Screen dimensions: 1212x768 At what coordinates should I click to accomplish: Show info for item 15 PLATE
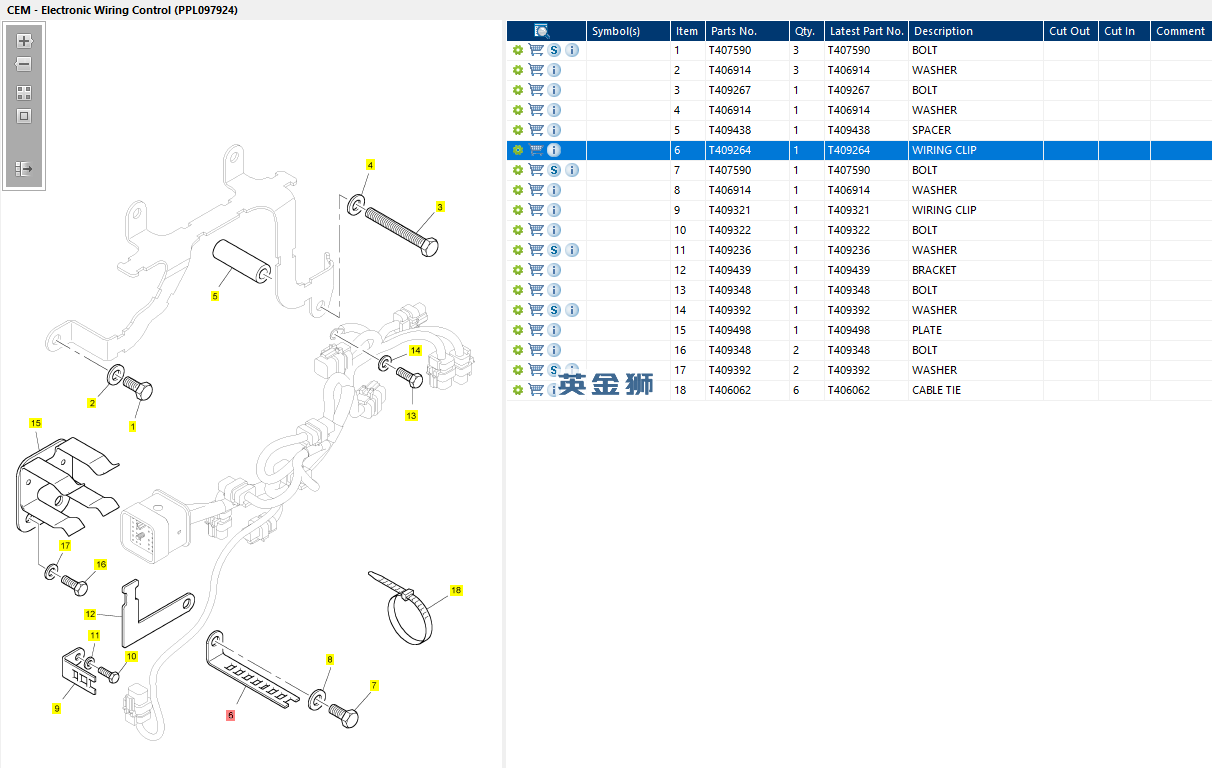click(x=554, y=330)
